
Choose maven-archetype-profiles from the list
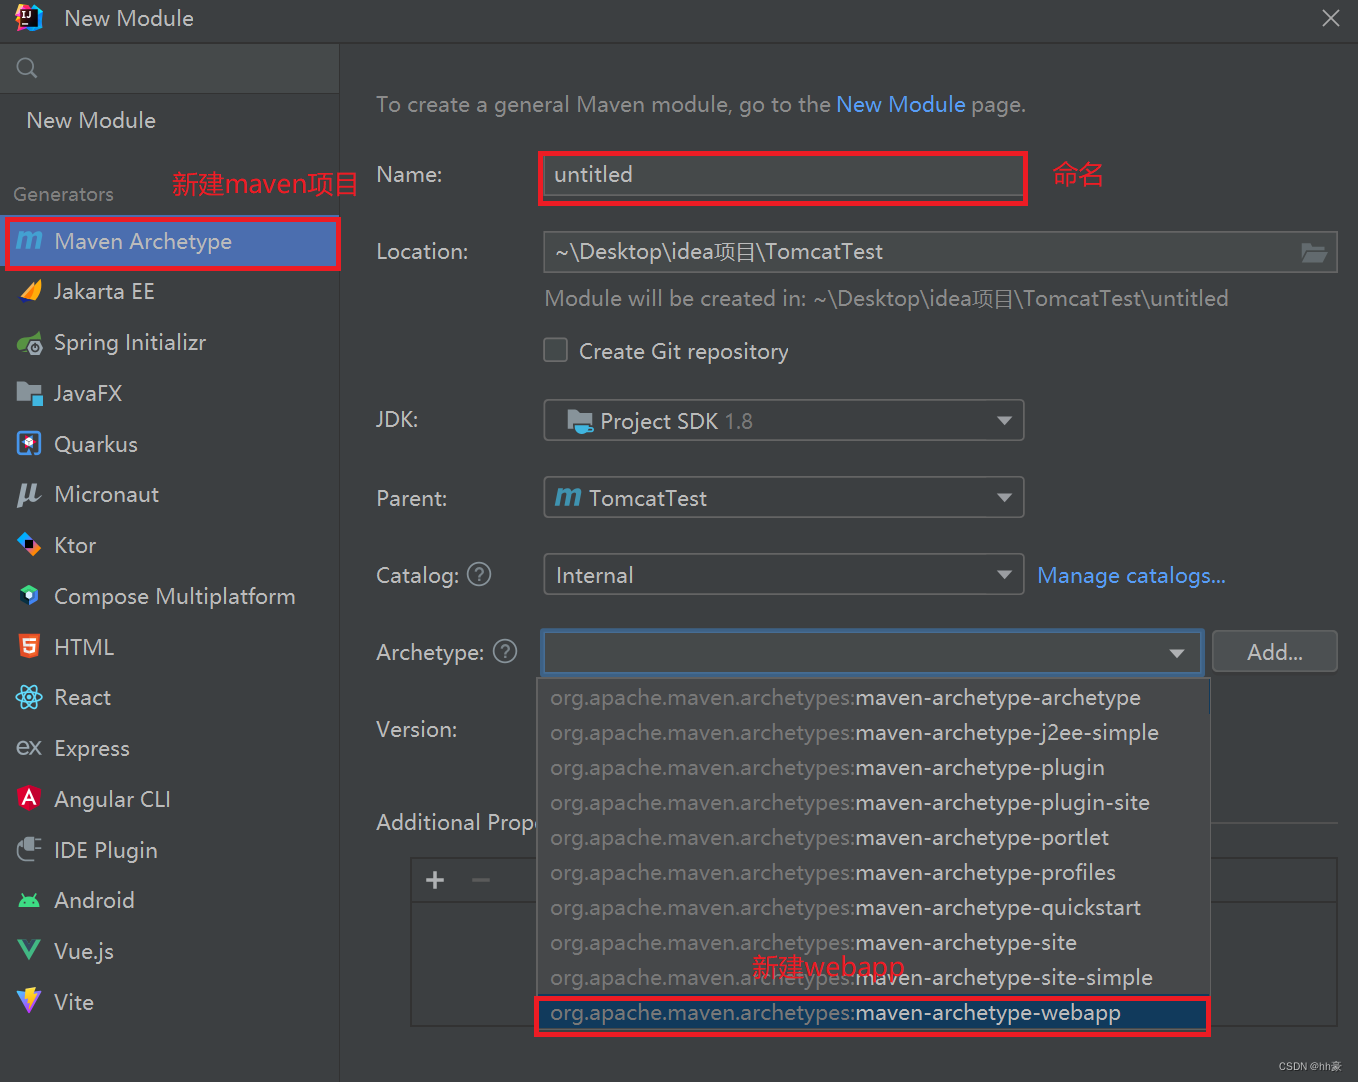(x=872, y=873)
